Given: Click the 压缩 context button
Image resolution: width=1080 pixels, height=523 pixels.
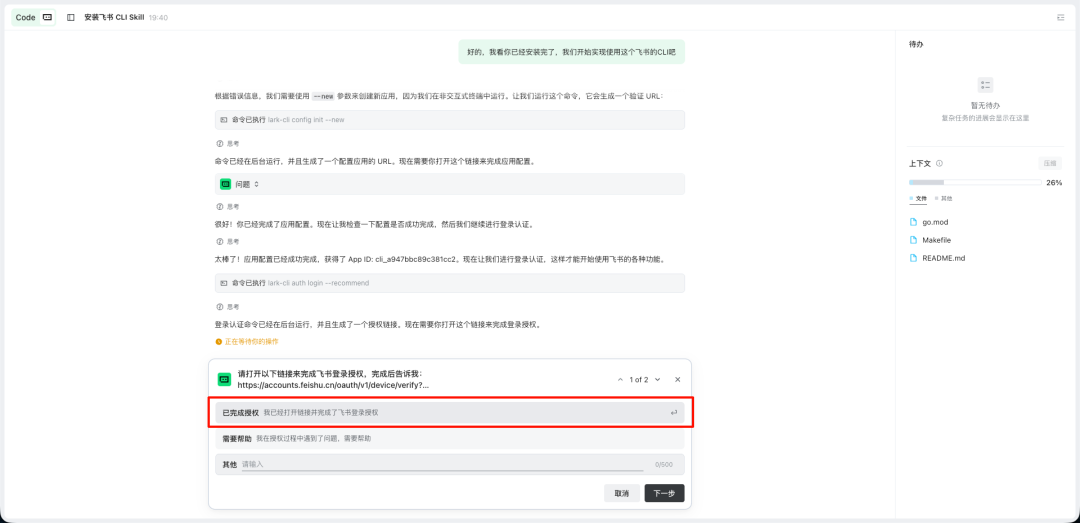Looking at the screenshot, I should click(1050, 164).
